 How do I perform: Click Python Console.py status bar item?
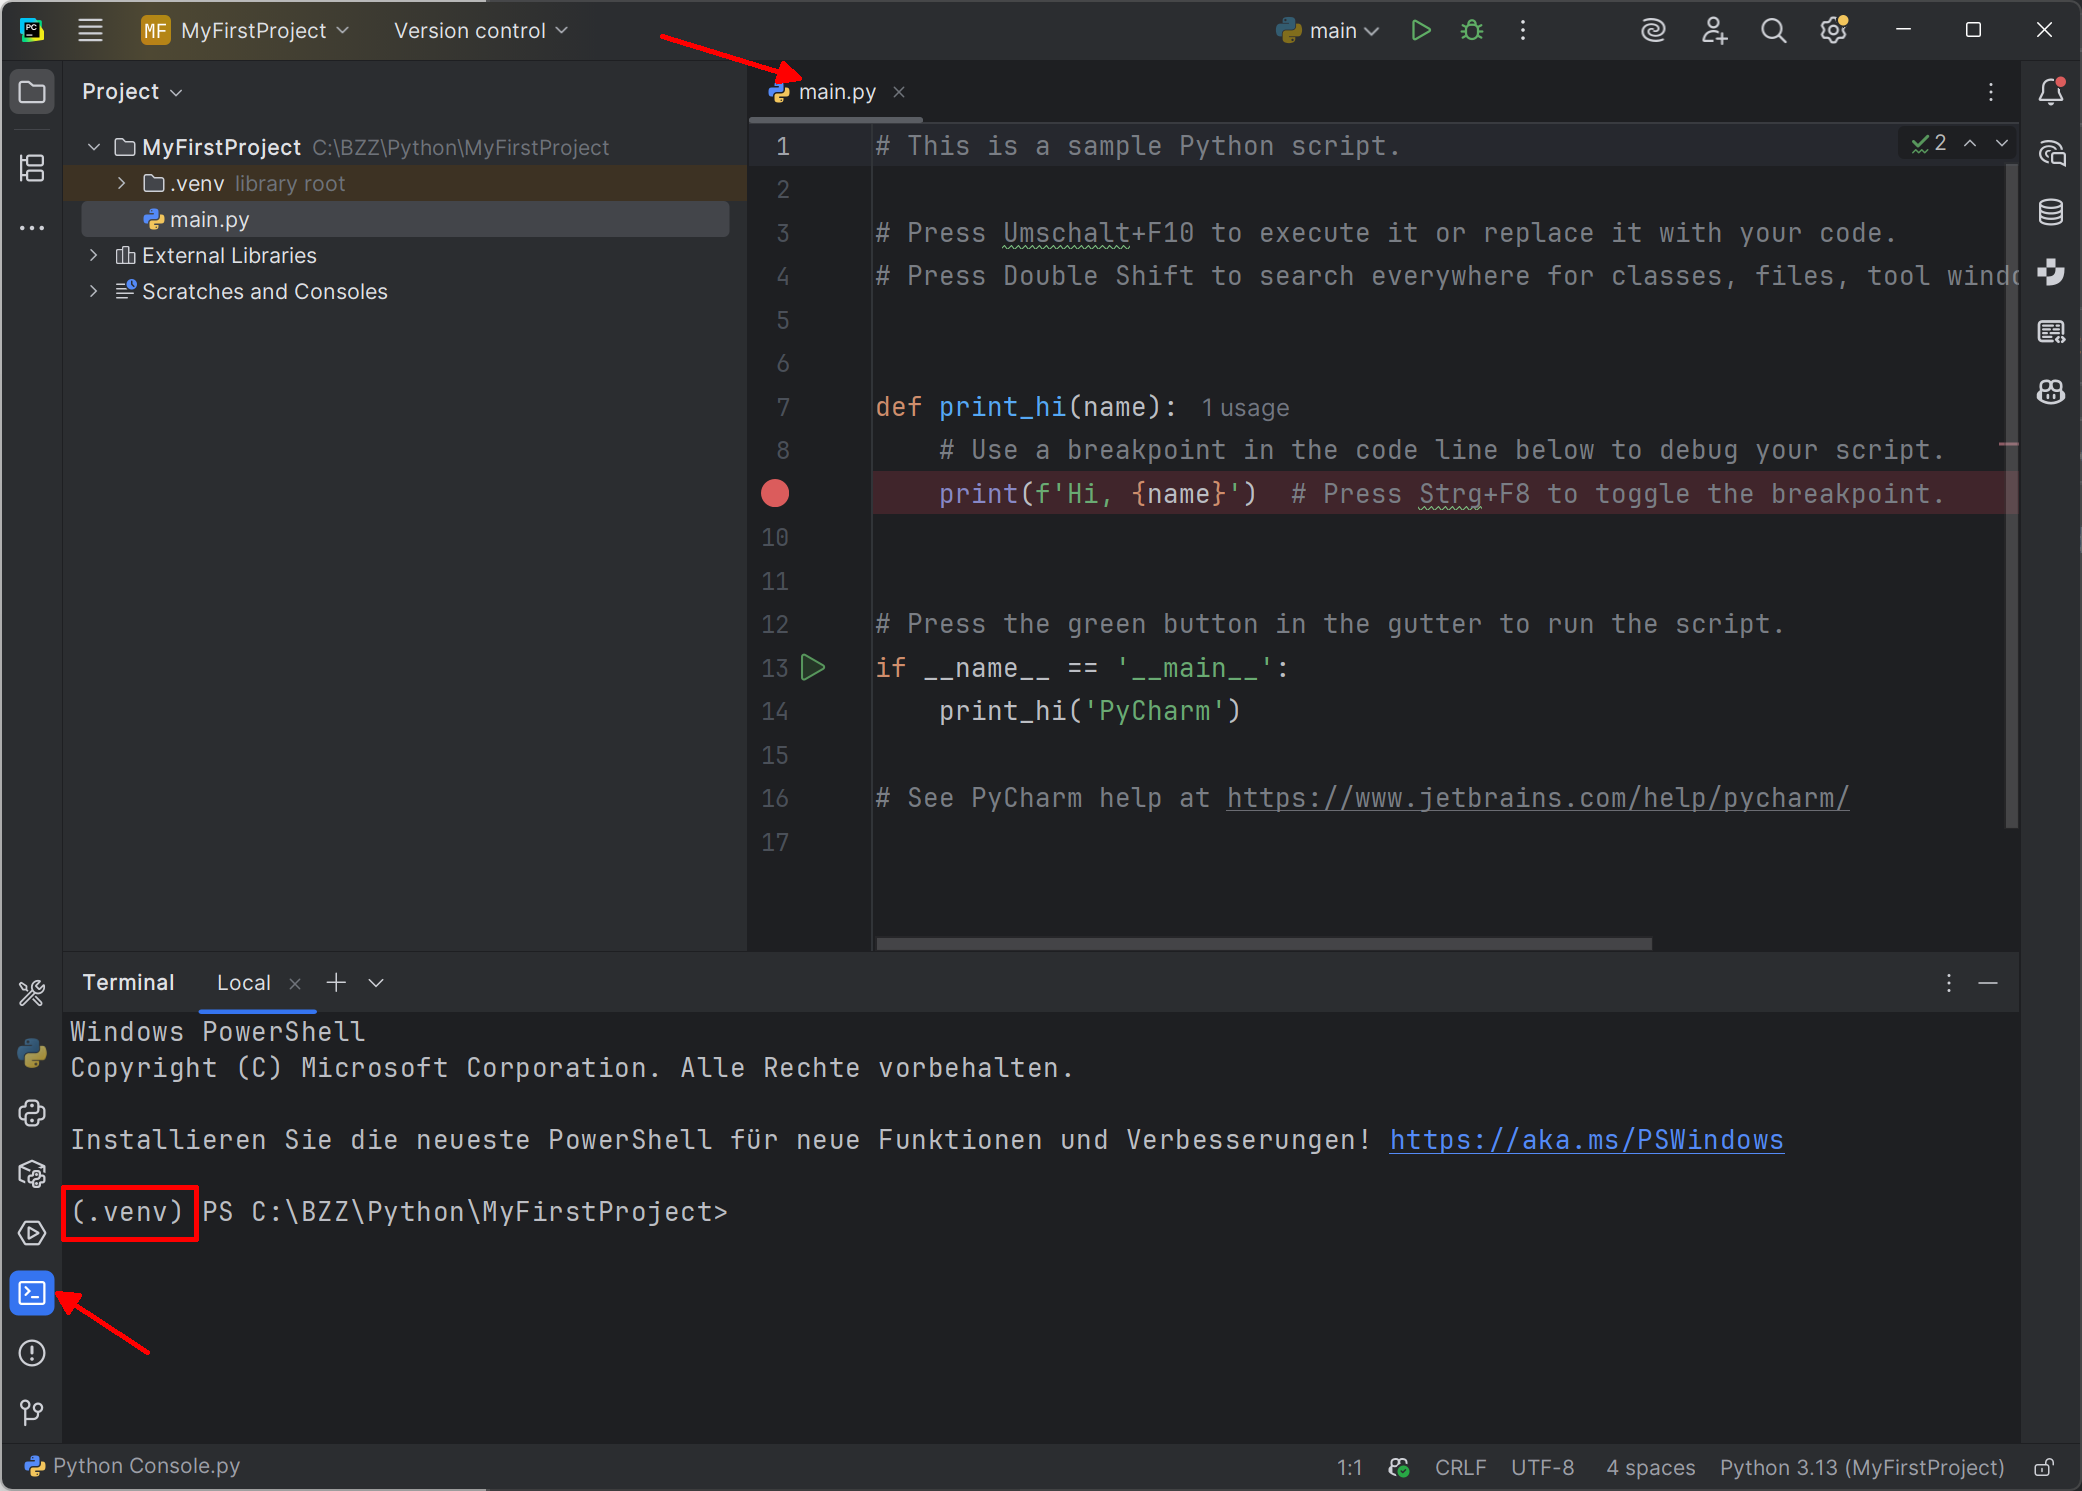tap(133, 1466)
